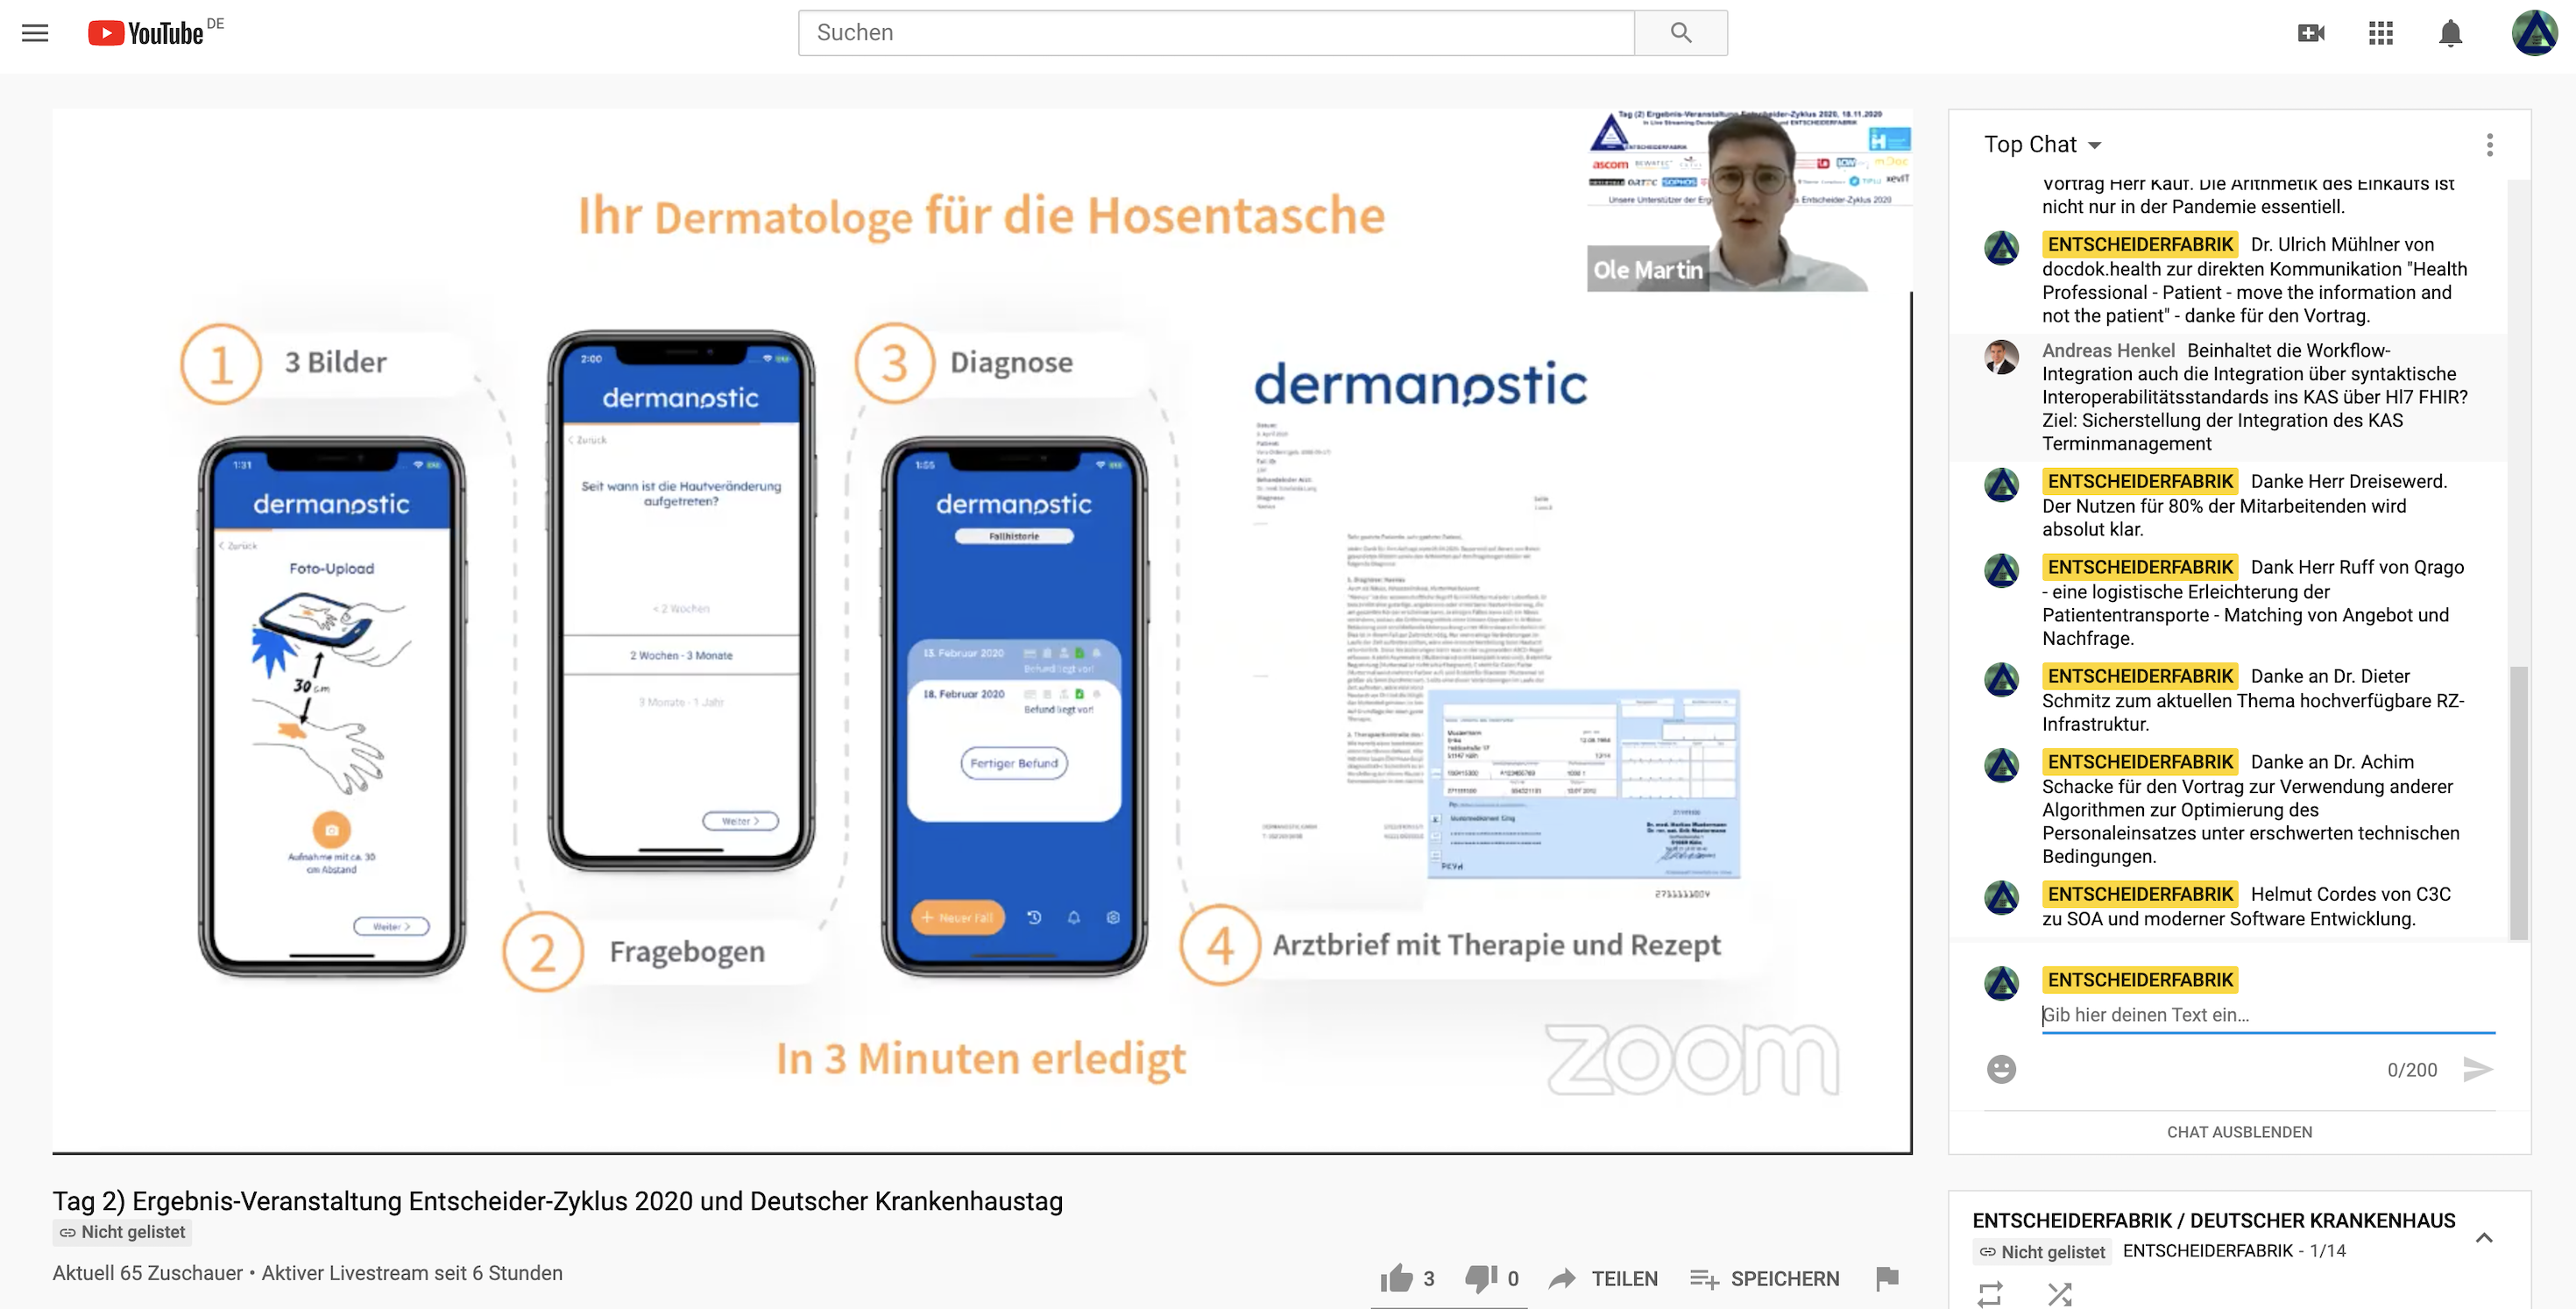Screen dimensions: 2576x1309
Task: Focus the Suchen search field
Action: click(1216, 33)
